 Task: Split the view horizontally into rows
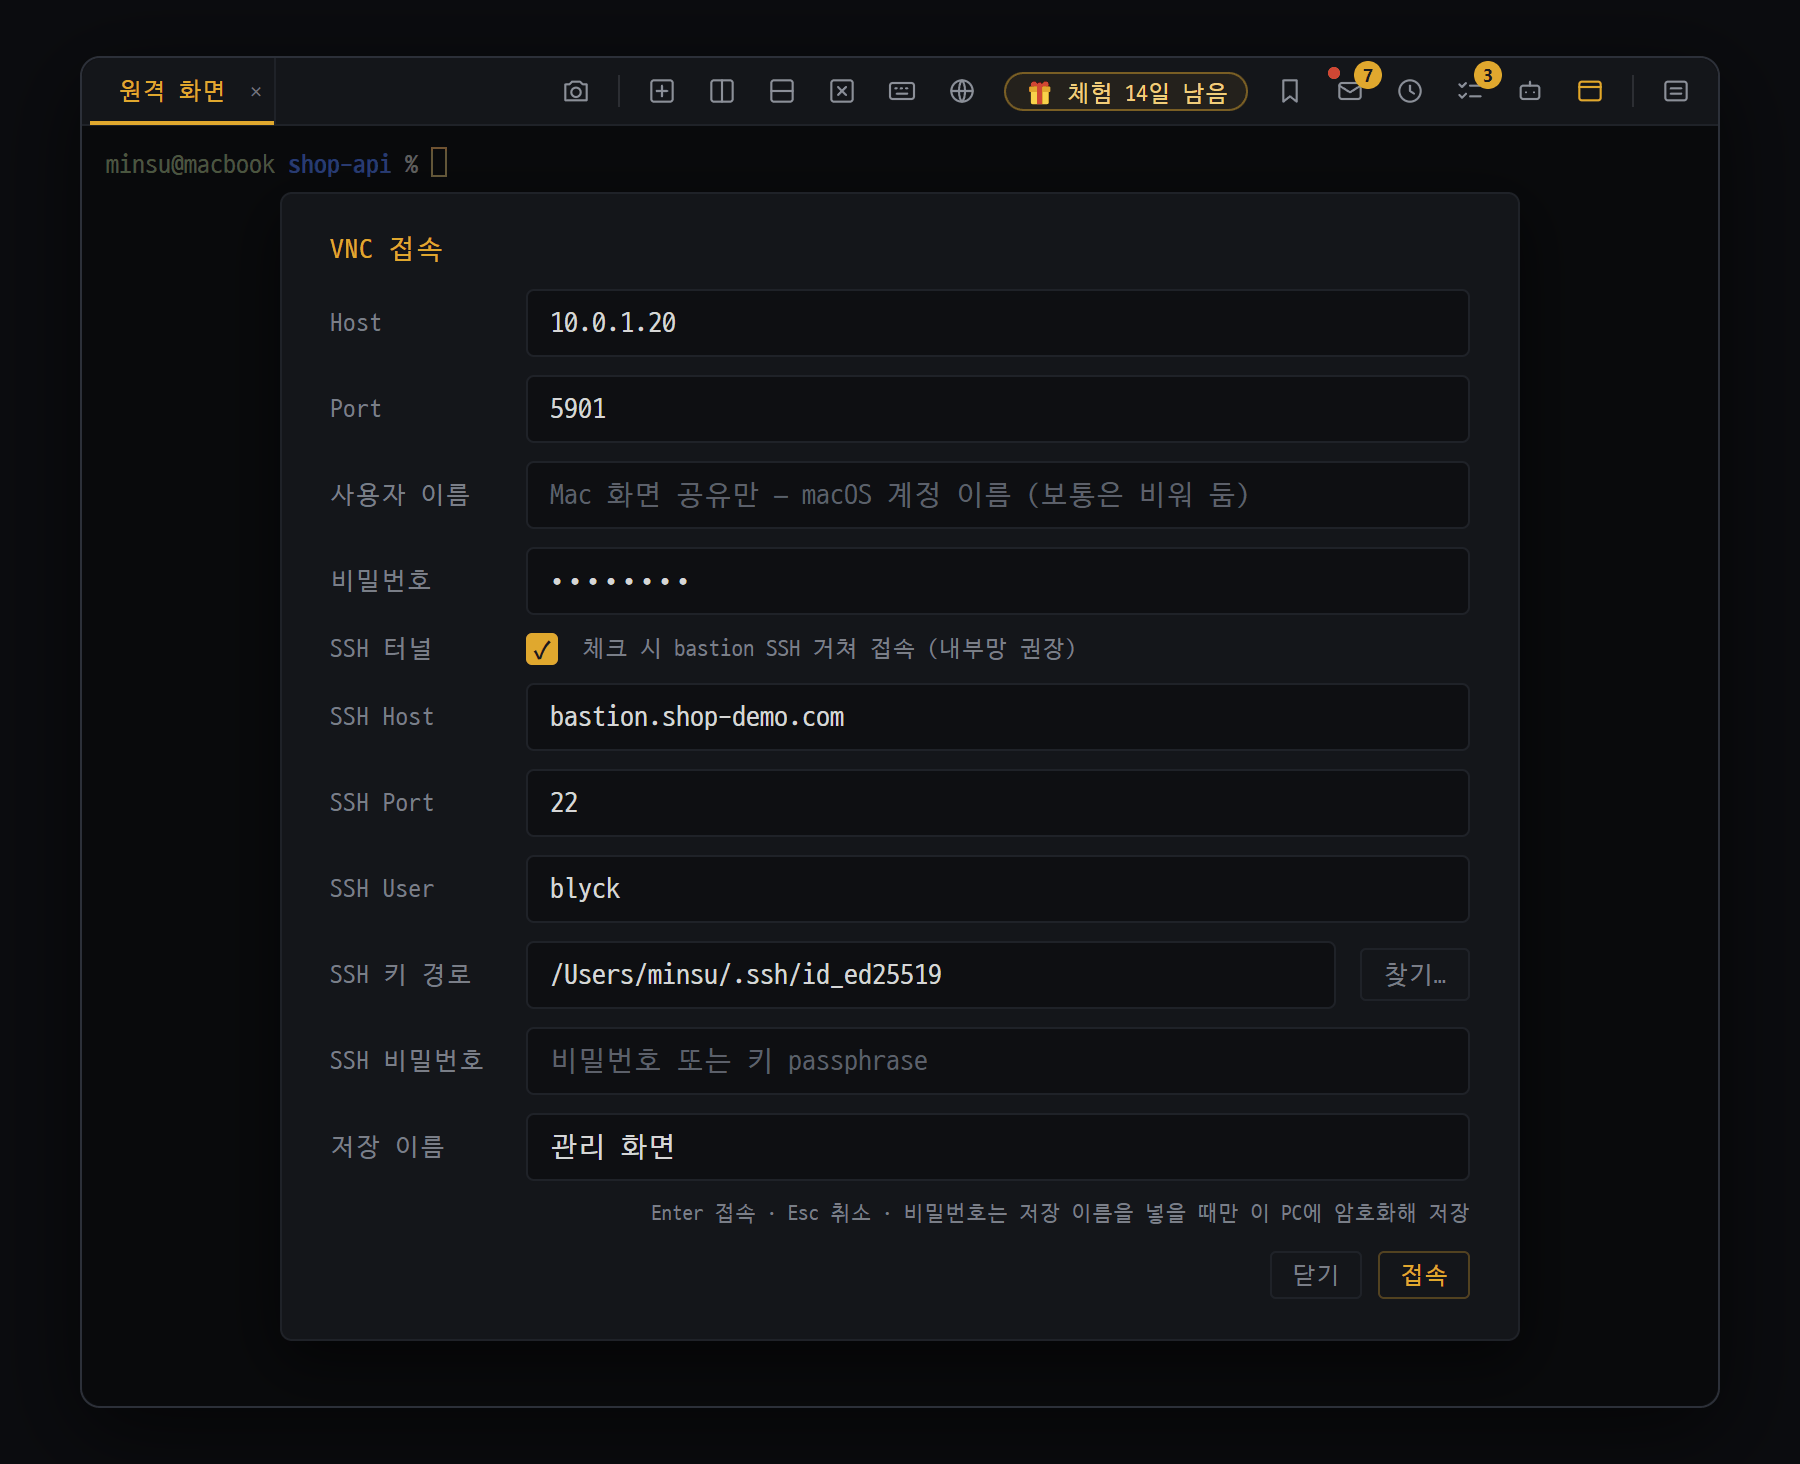coord(782,92)
